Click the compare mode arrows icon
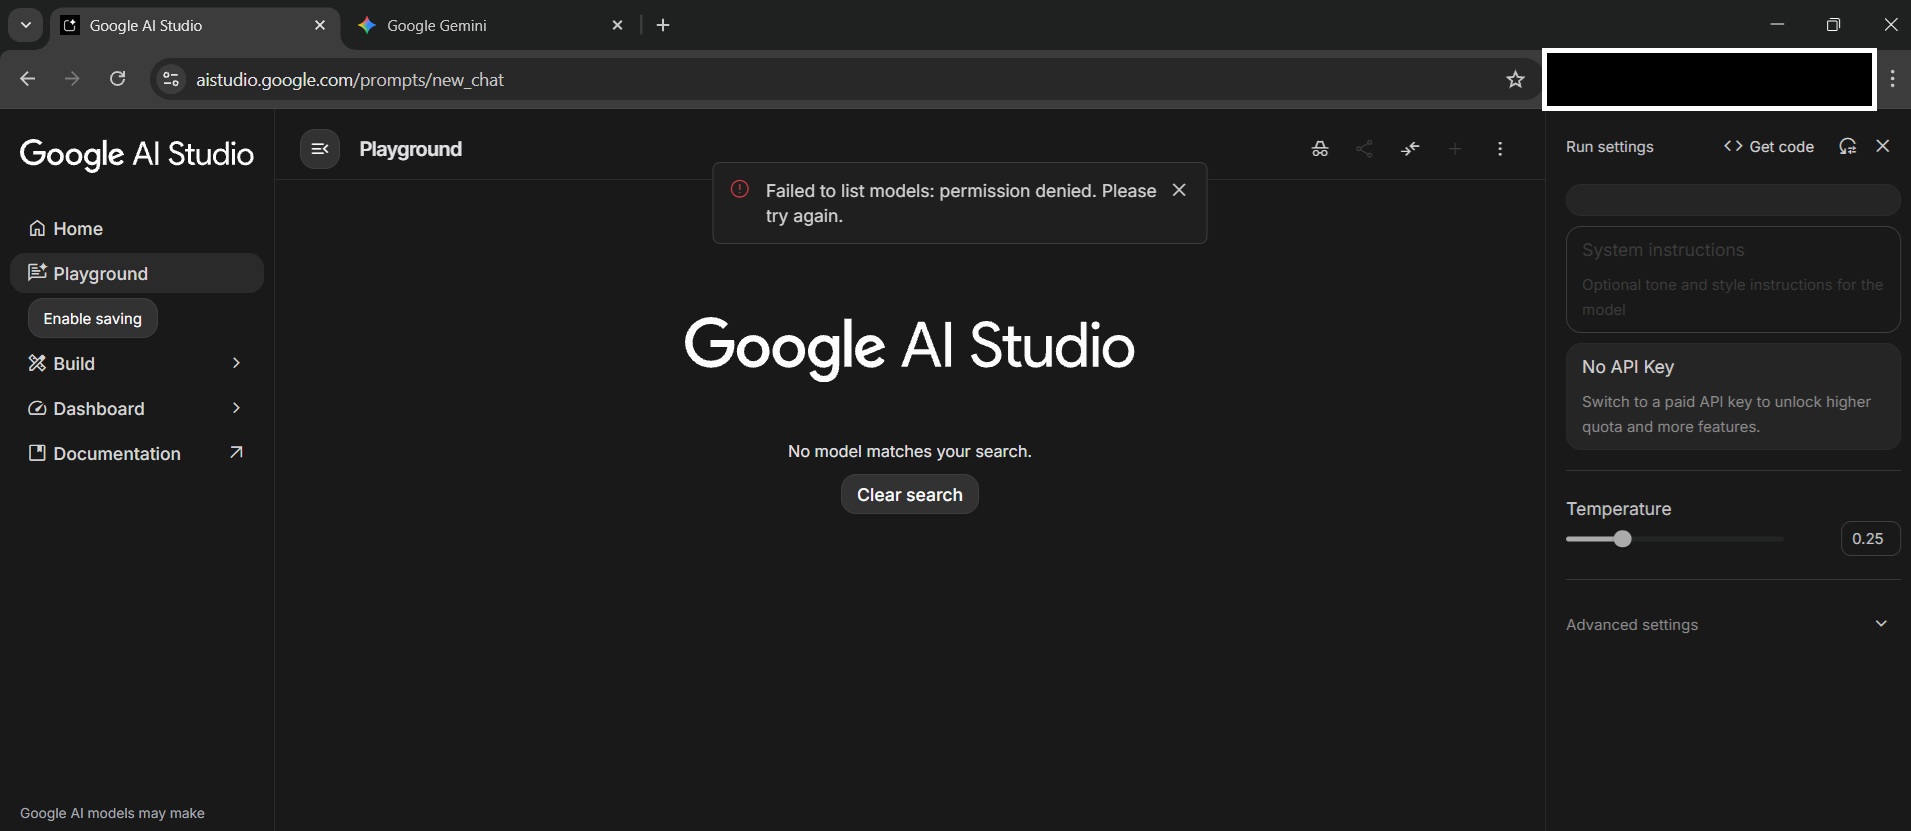Screen dimensions: 1911x831 click(x=1410, y=149)
